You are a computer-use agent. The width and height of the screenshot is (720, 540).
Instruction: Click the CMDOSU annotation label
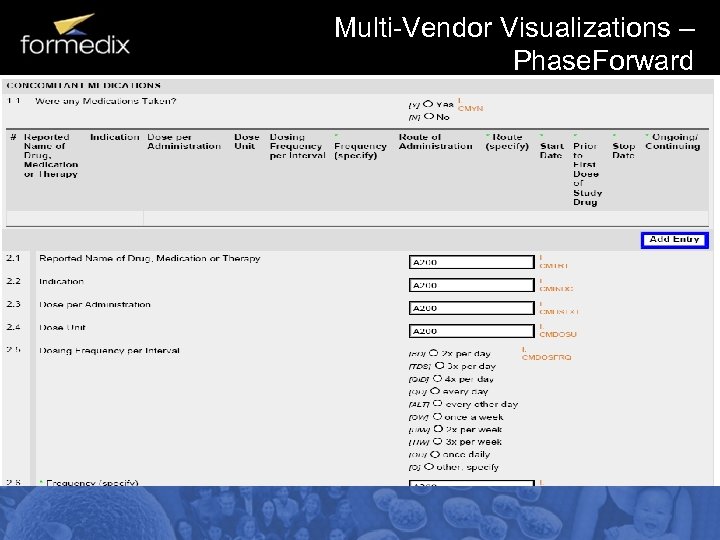tap(558, 334)
